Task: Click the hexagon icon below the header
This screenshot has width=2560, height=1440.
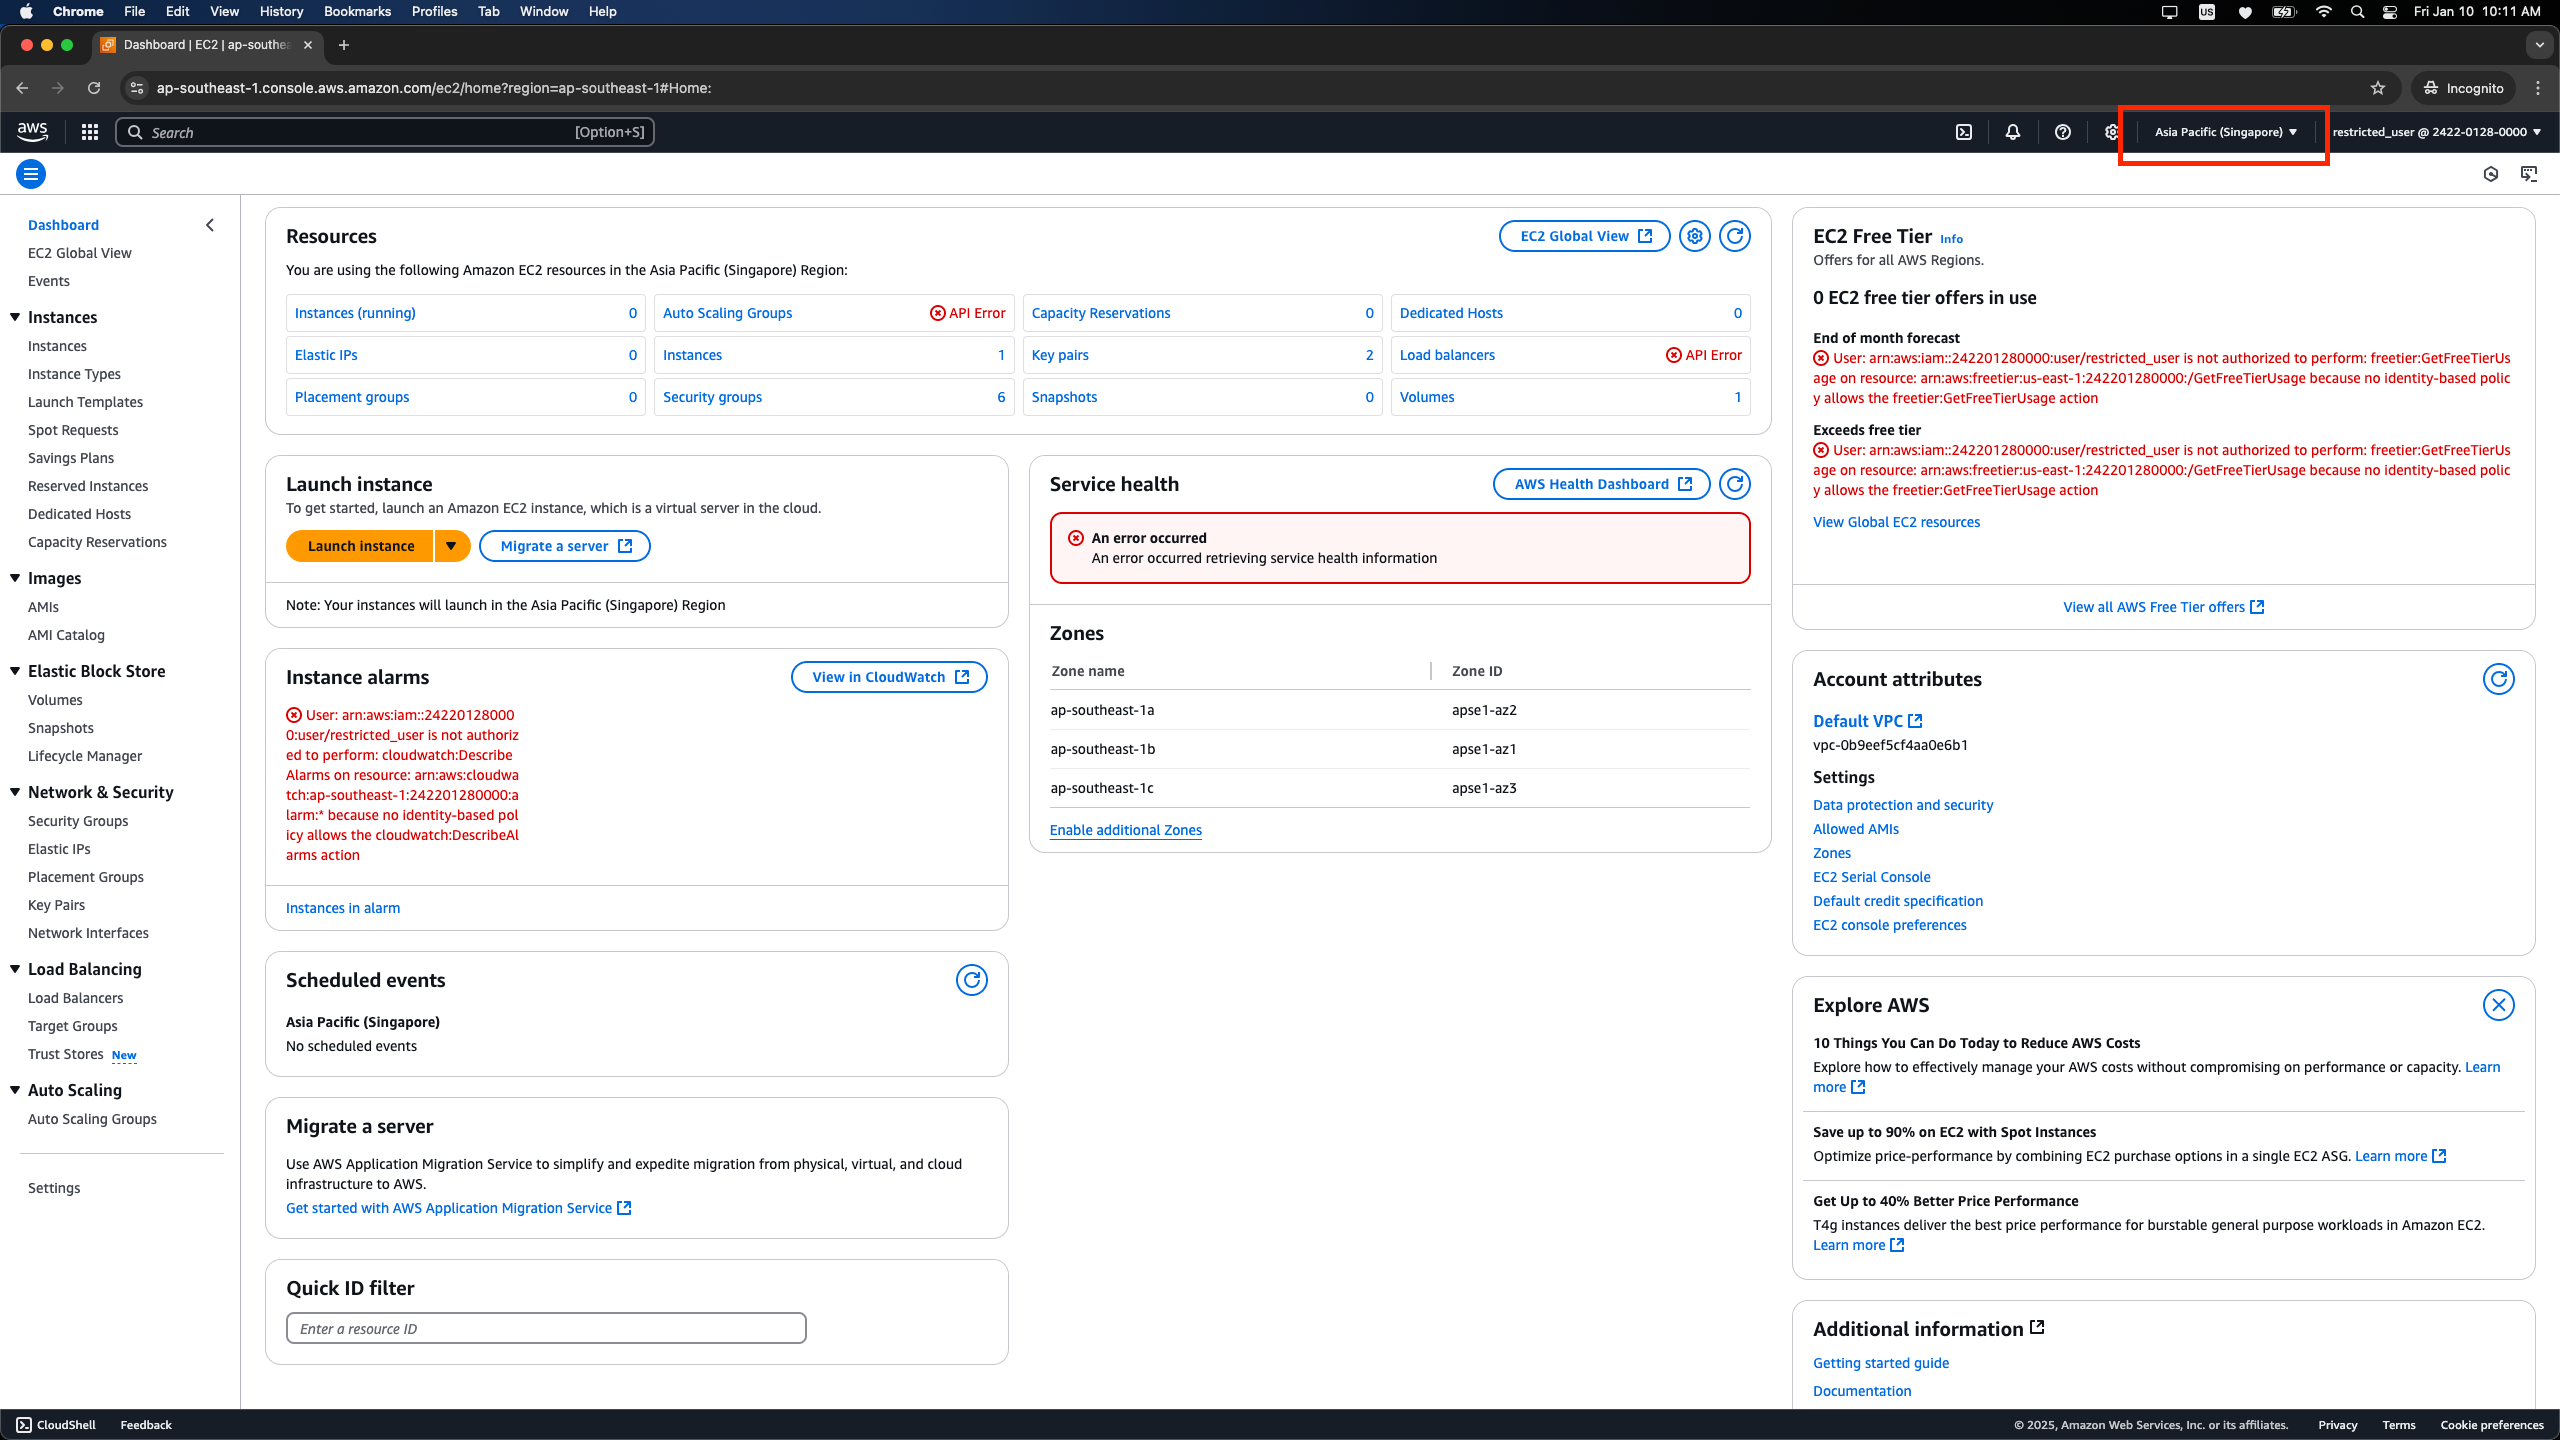Action: (2491, 174)
